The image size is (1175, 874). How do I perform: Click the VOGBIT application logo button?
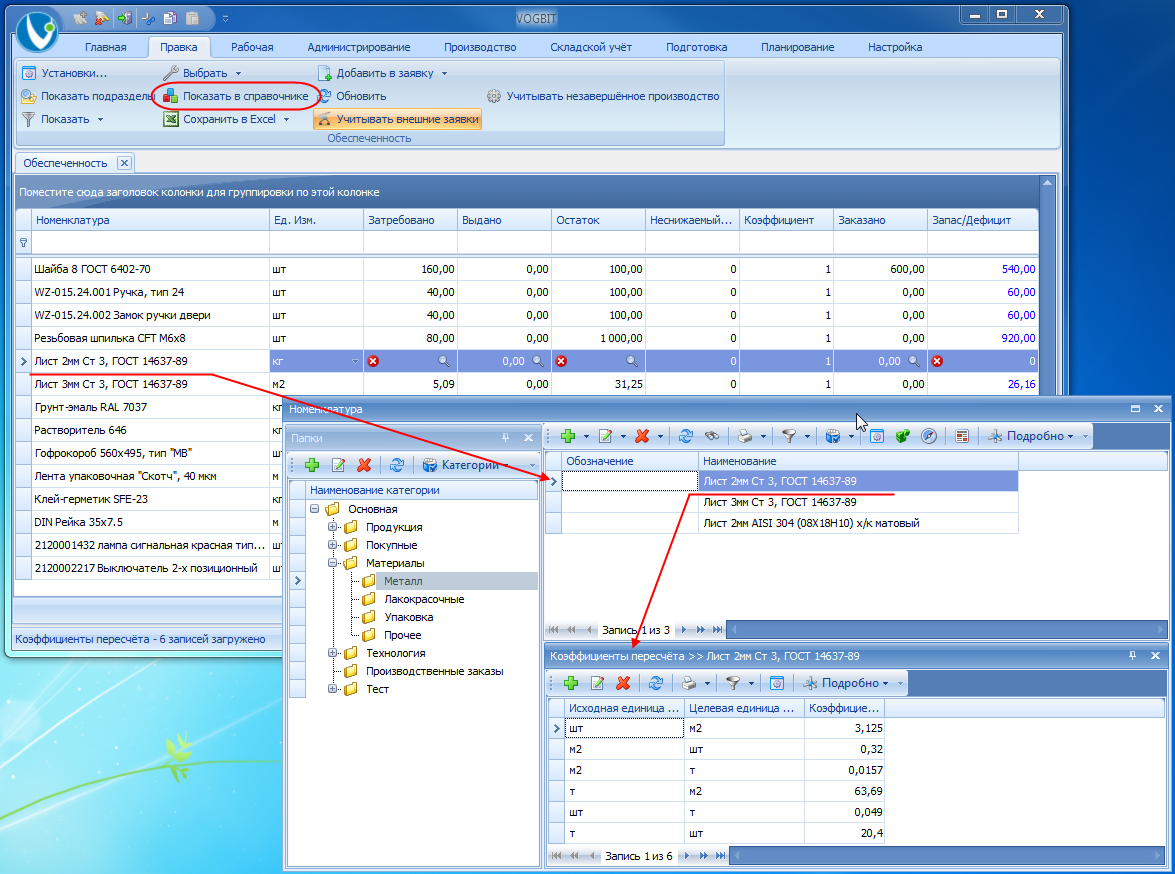(37, 31)
